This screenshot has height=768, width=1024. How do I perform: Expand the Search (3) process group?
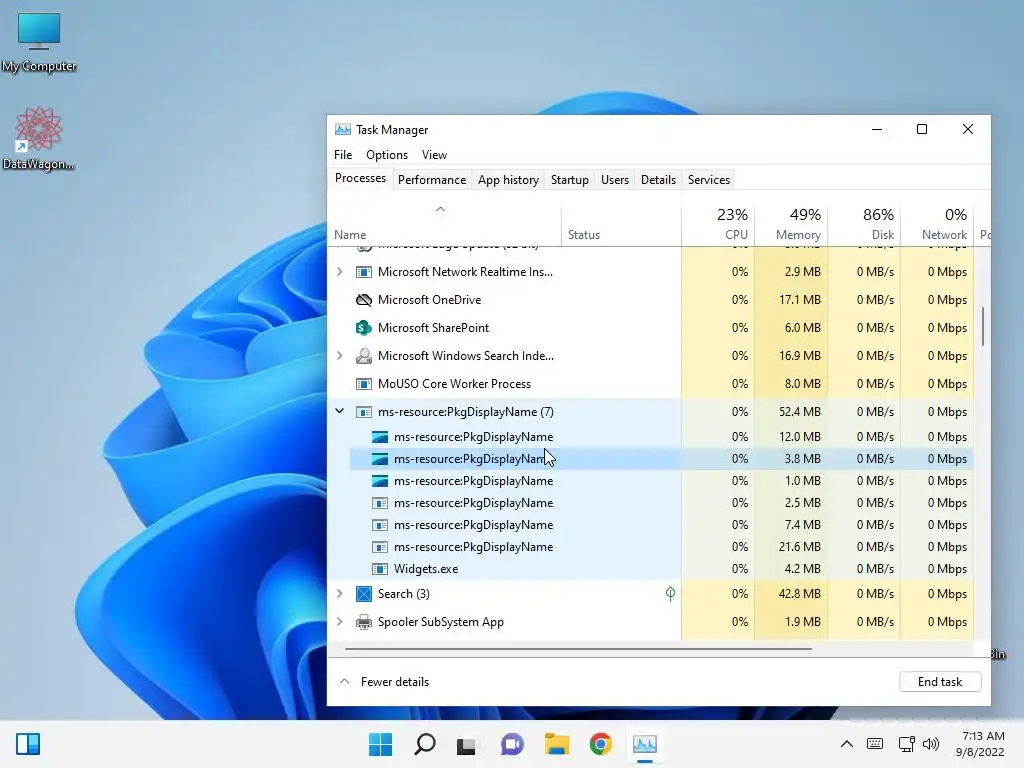(340, 594)
